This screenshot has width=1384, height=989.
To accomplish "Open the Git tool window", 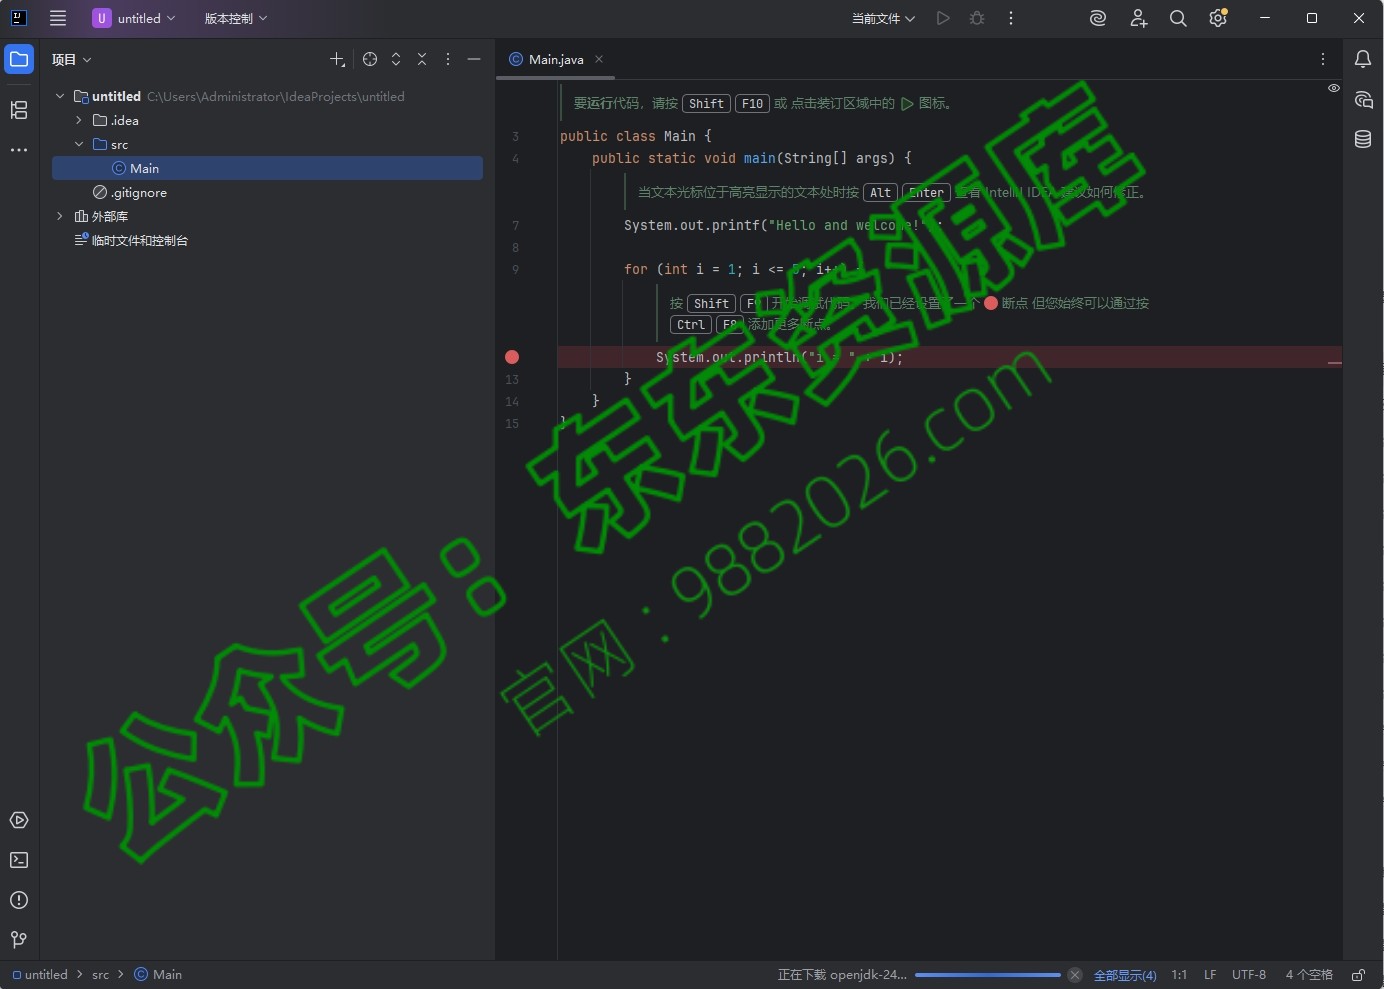I will click(18, 940).
